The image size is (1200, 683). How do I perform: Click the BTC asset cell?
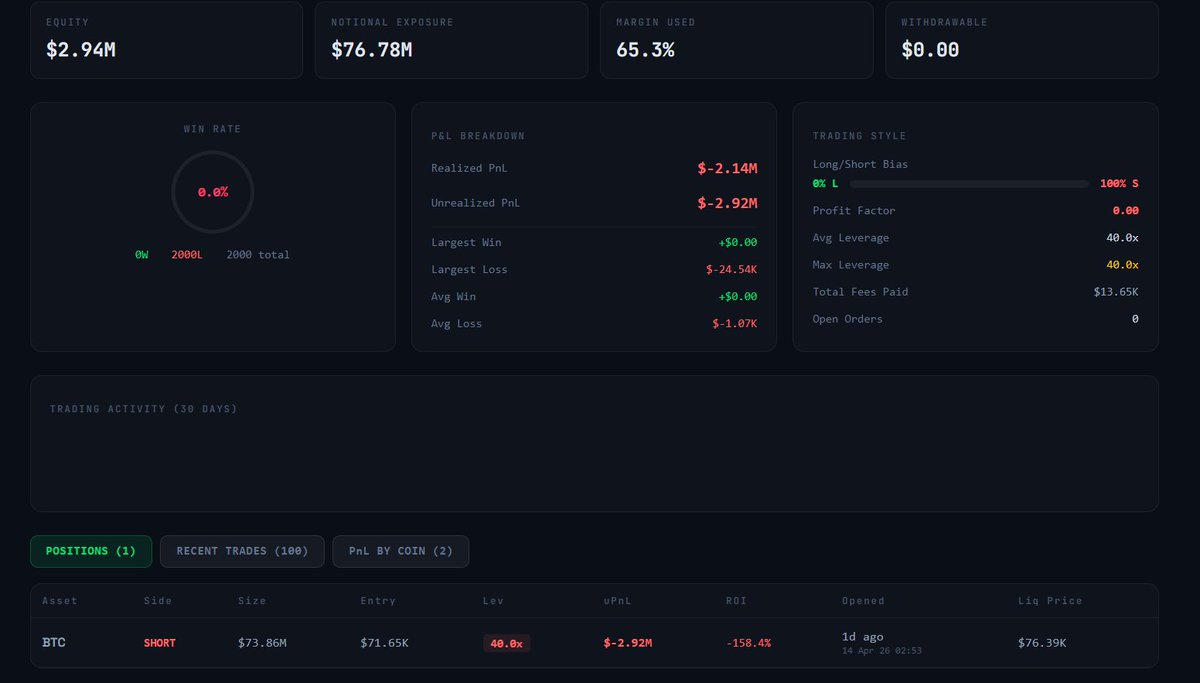point(54,643)
